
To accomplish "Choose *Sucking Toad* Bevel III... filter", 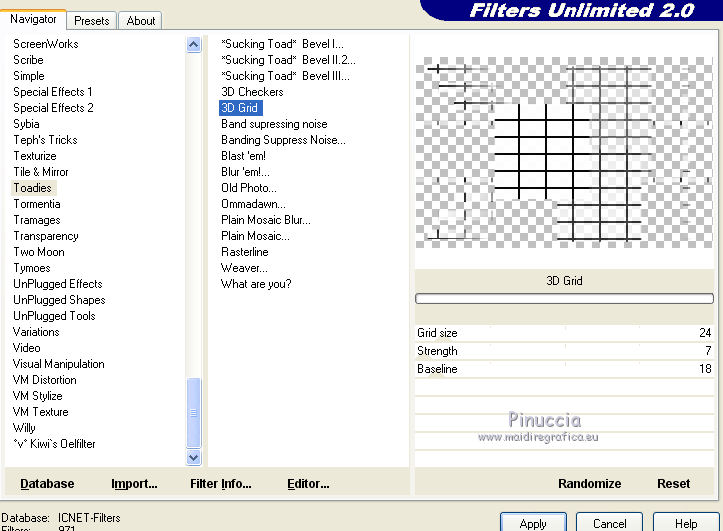I will point(285,76).
